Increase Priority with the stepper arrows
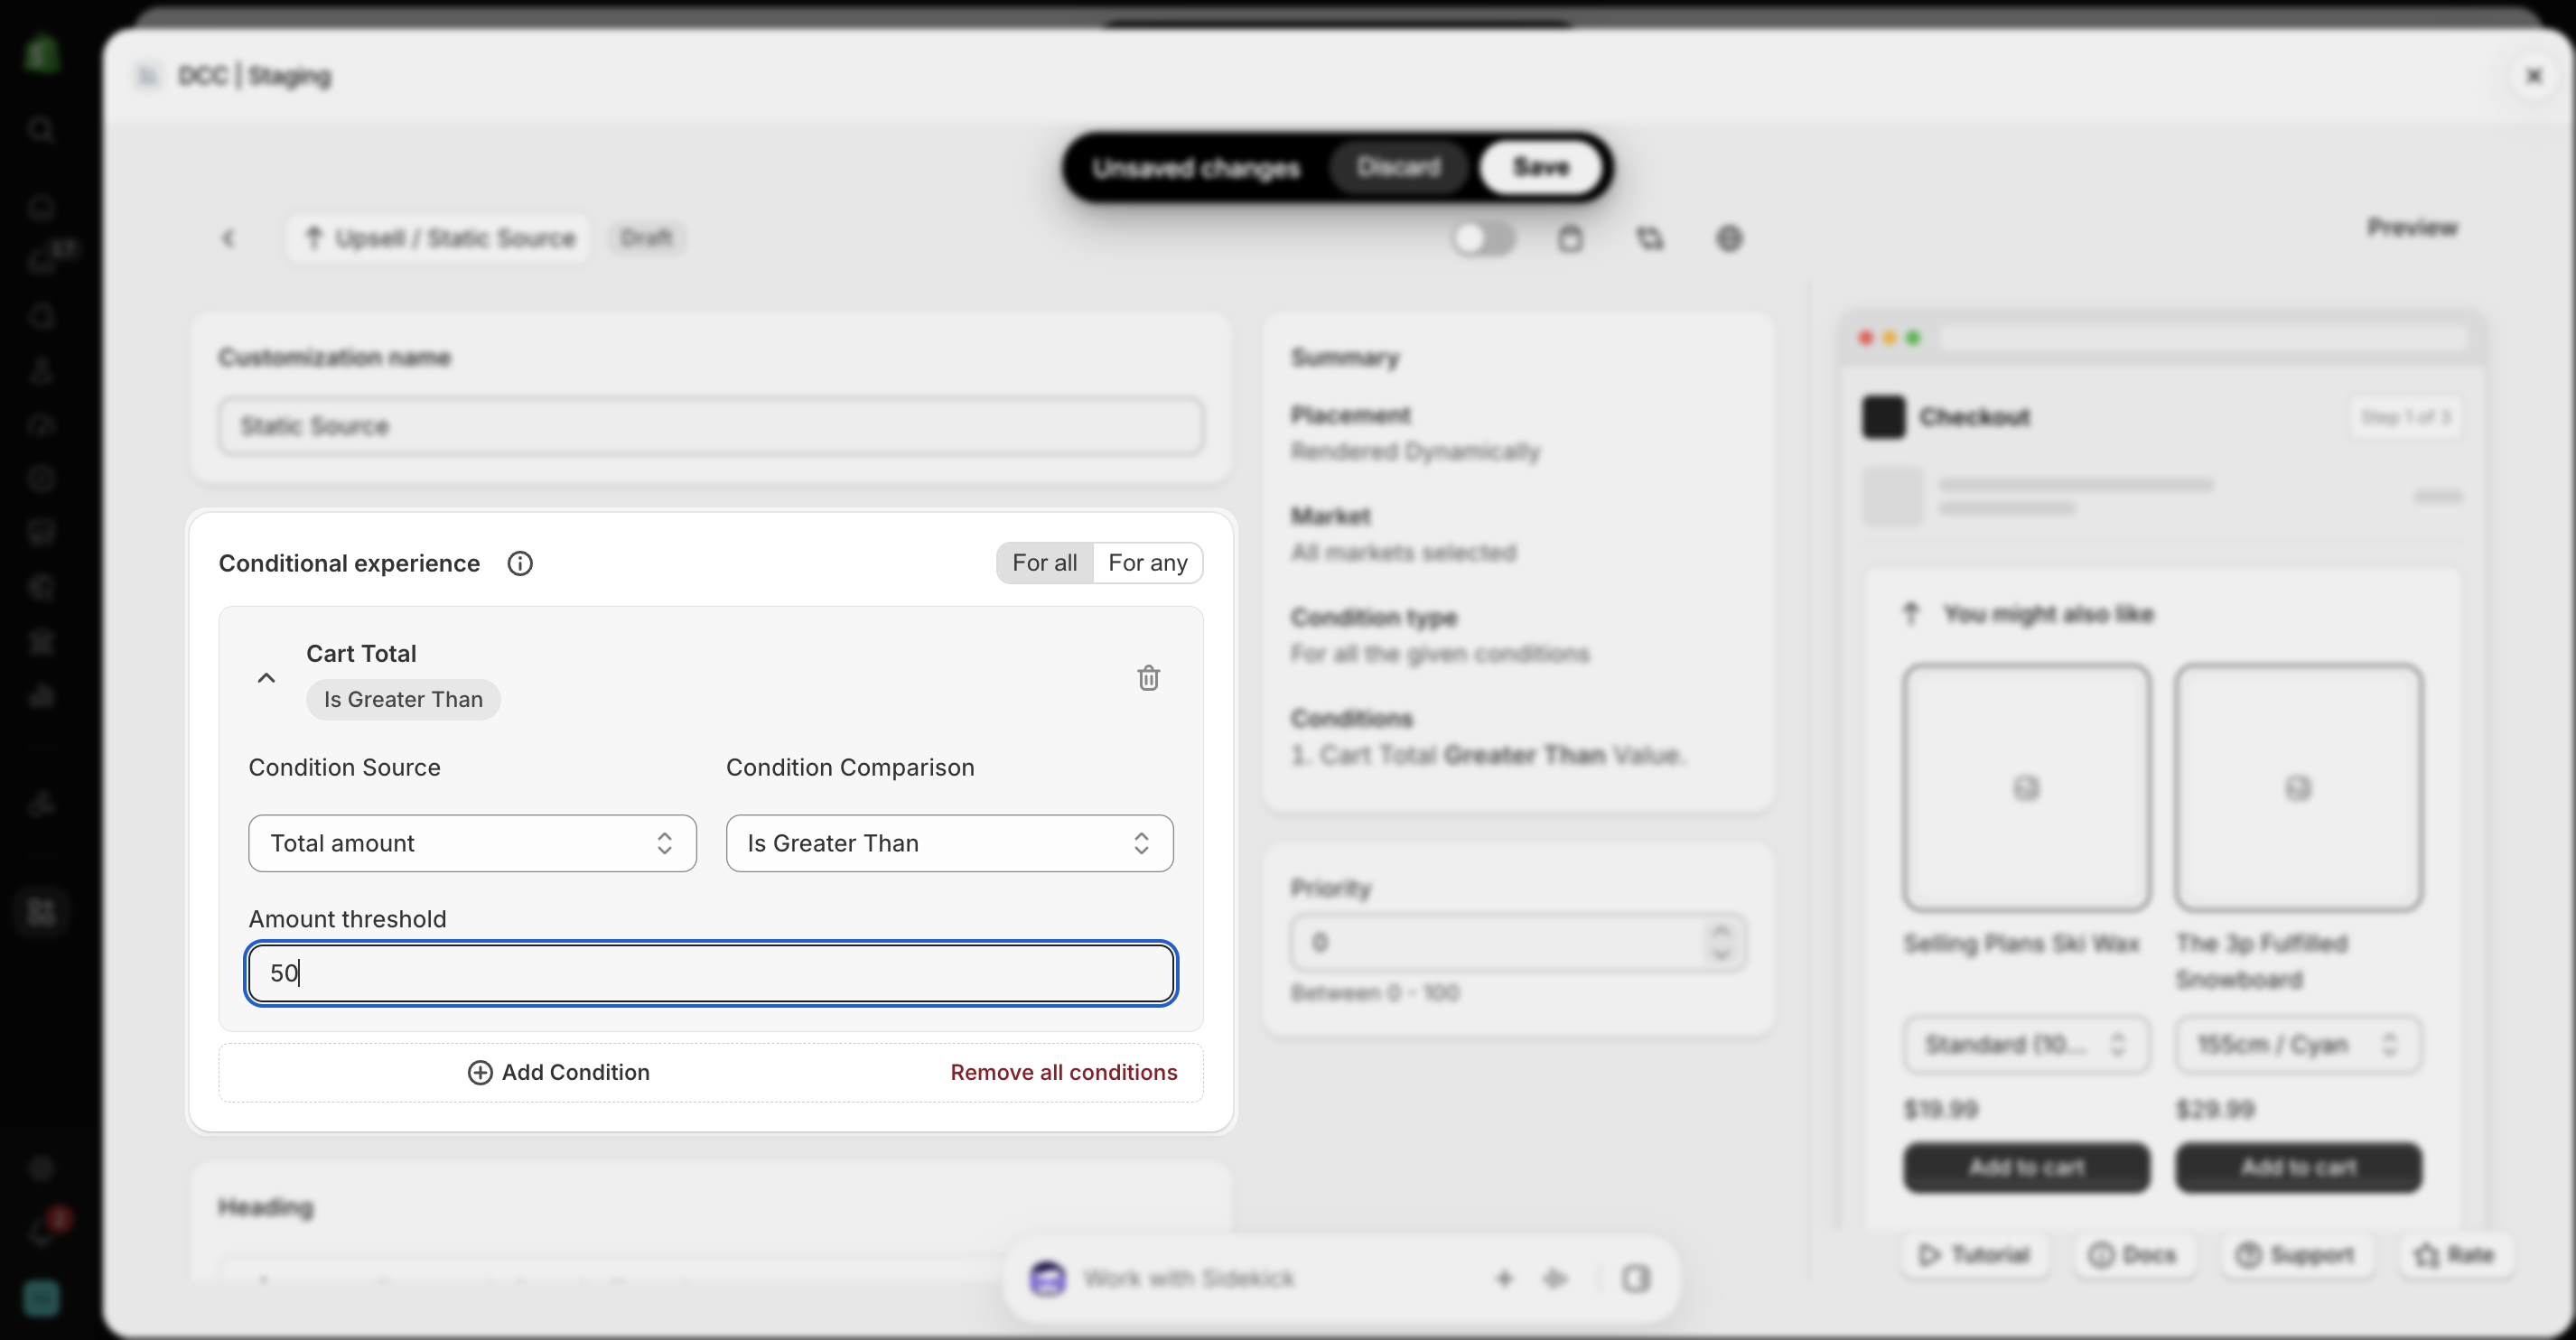The image size is (2576, 1340). pyautogui.click(x=1720, y=931)
